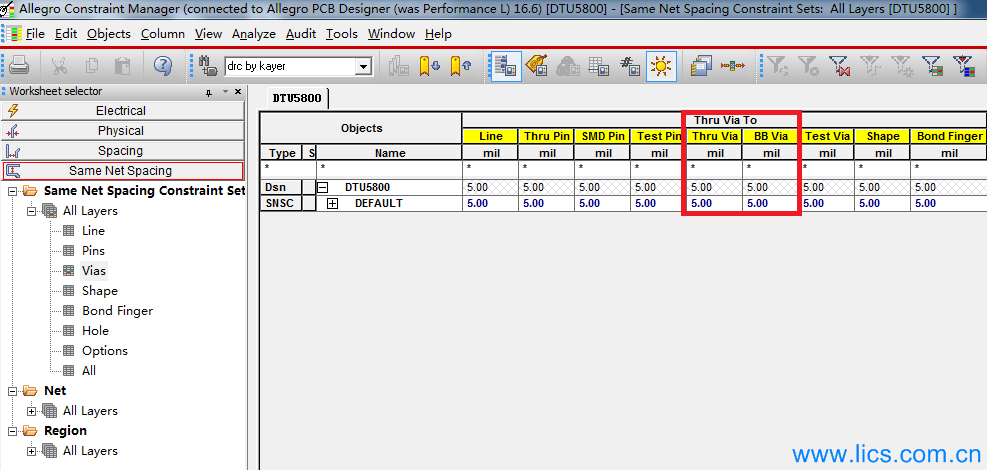Click the yellow tag toolbar icon
987x470 pixels.
(x=536, y=65)
